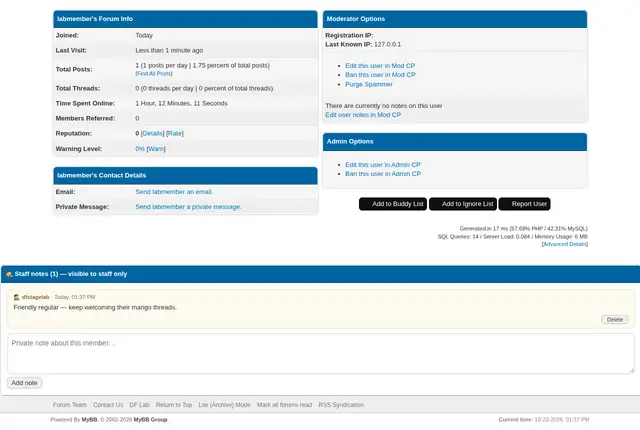
Task: Click the note timestamp 'Today, 01:37 PM'
Action: [x=75, y=297]
